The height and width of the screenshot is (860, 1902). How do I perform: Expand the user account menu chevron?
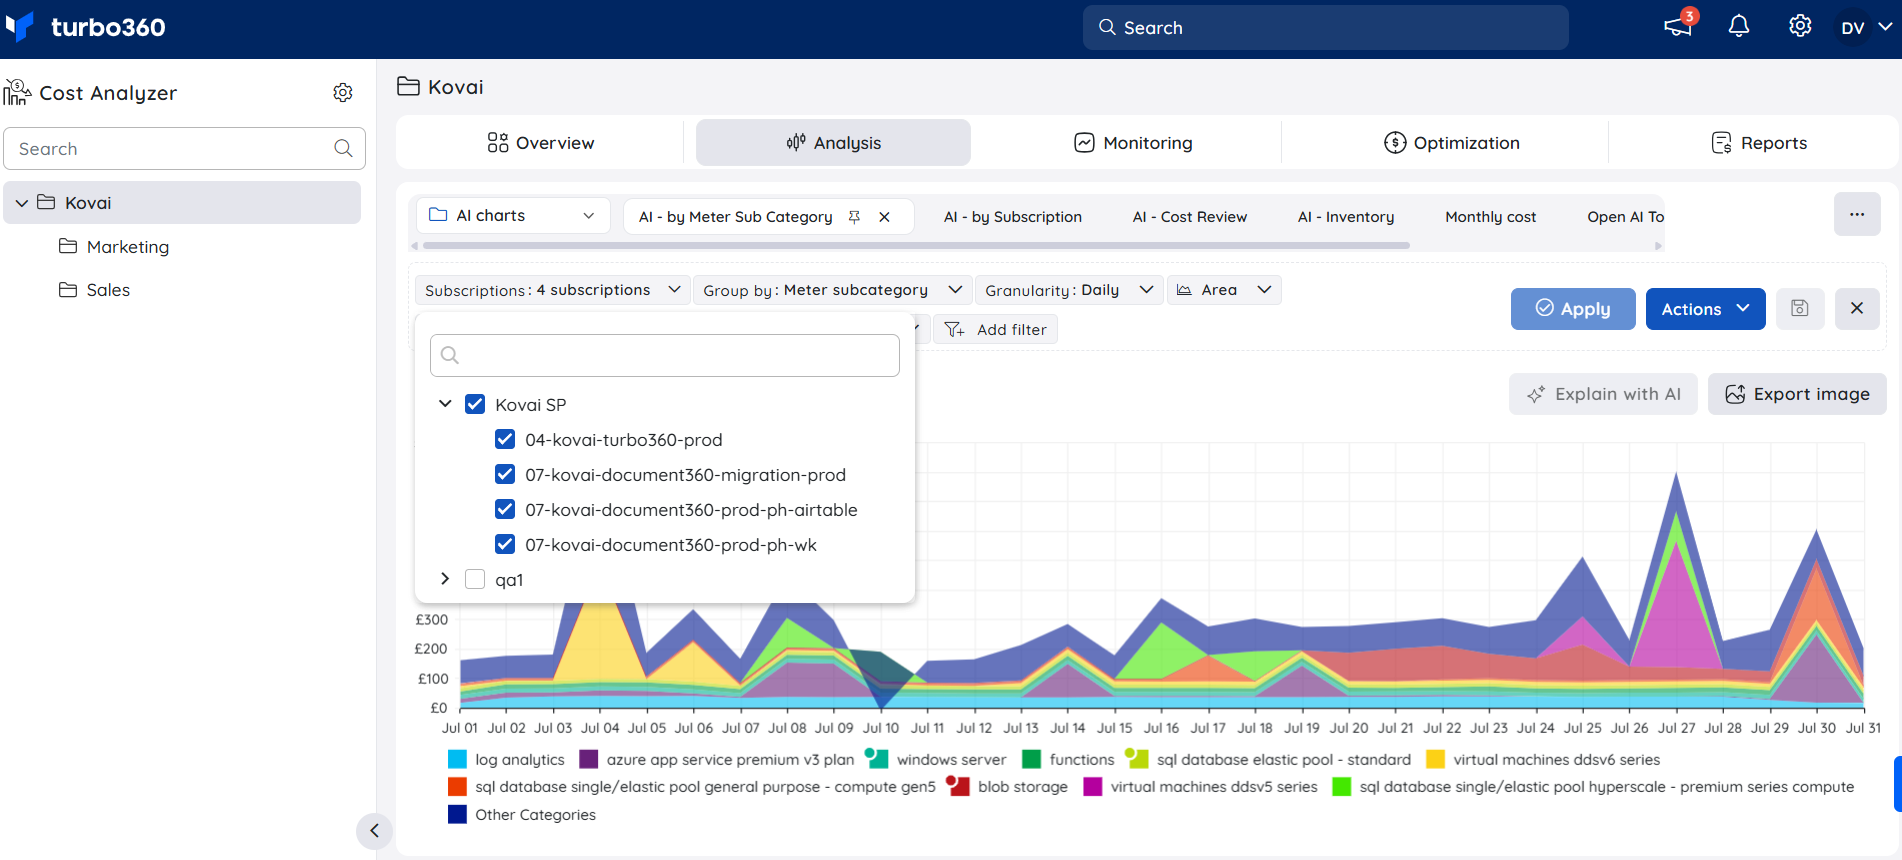pyautogui.click(x=1885, y=27)
